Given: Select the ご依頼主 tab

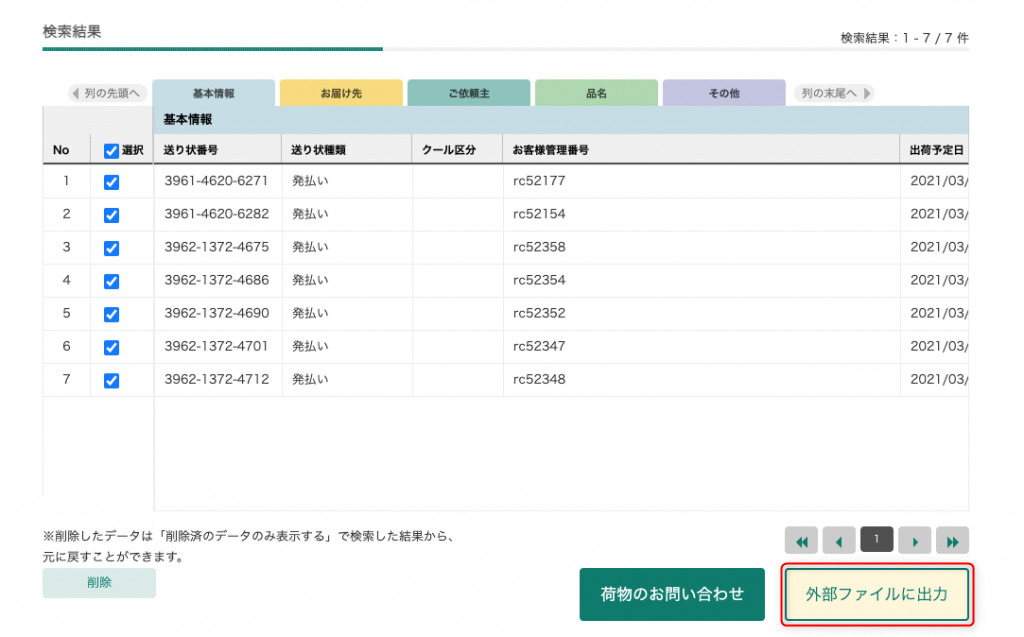Looking at the screenshot, I should tap(468, 93).
